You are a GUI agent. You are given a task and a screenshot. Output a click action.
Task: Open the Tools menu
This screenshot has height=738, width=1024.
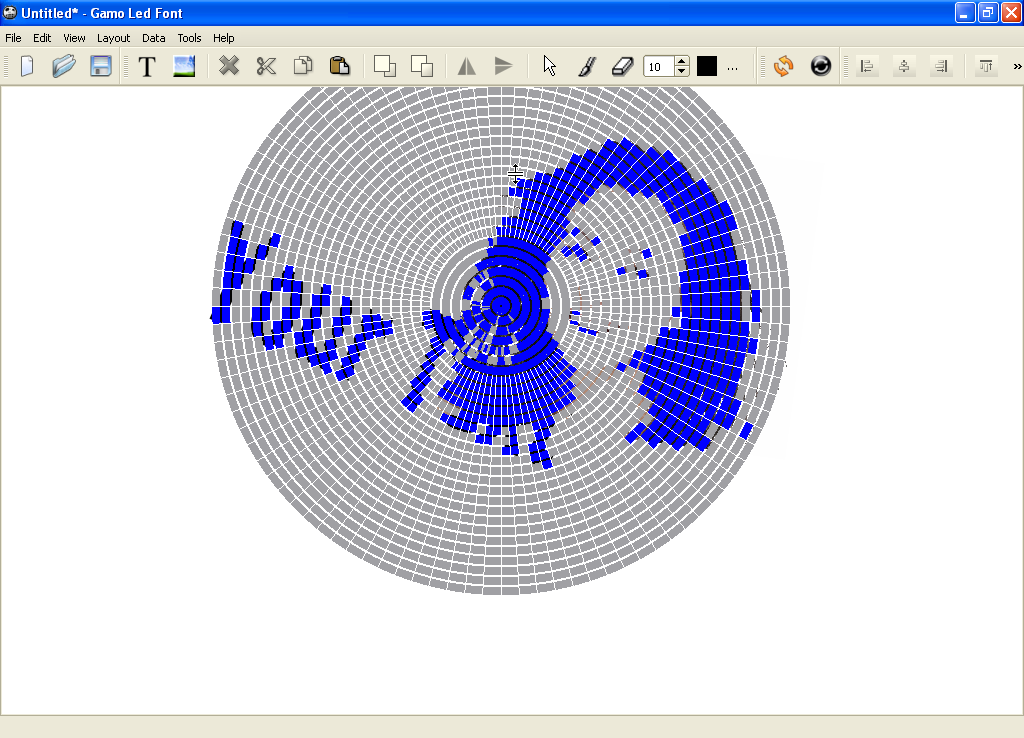pos(189,38)
